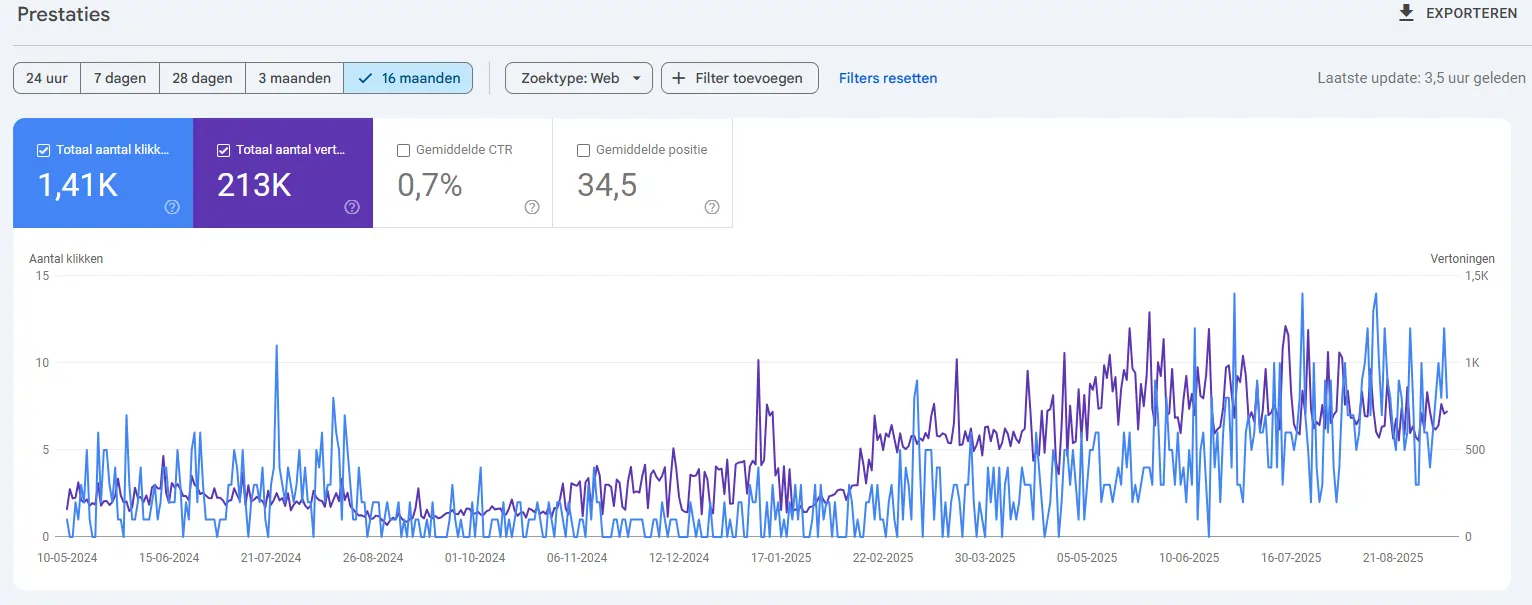
Task: Switch to the 3 maanden view
Action: coord(294,77)
